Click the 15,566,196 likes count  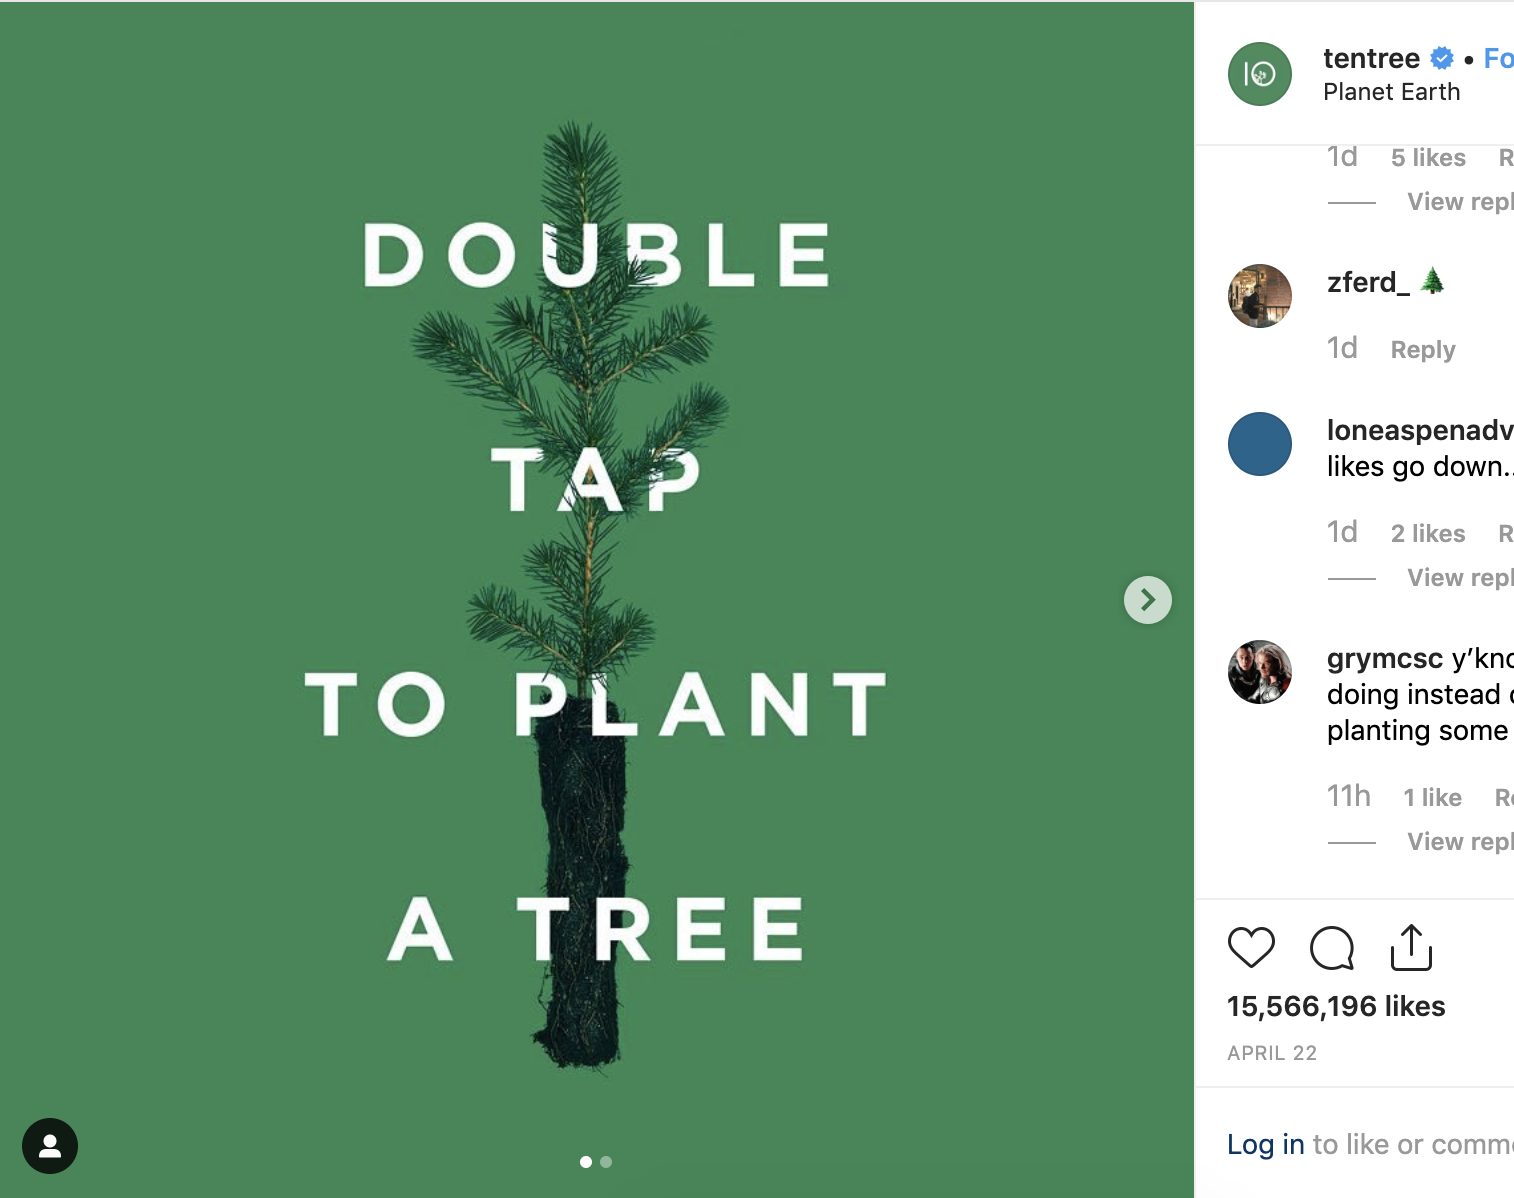tap(1336, 1006)
